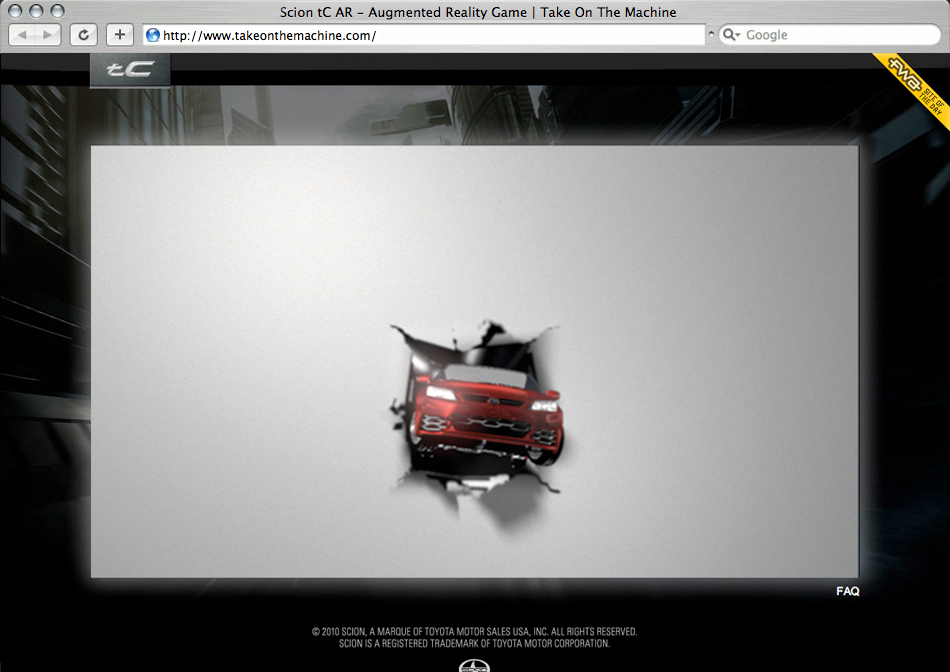Open the FAQ link
The height and width of the screenshot is (672, 950).
[x=847, y=592]
